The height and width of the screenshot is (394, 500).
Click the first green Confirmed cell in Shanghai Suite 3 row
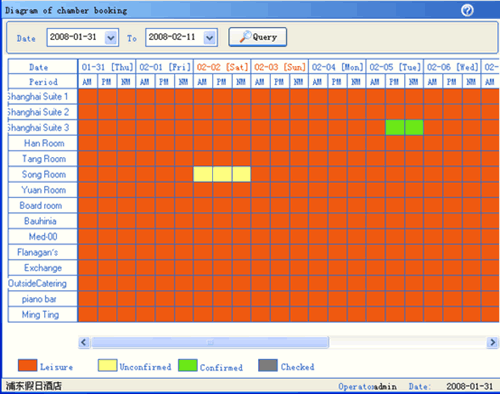(x=395, y=127)
